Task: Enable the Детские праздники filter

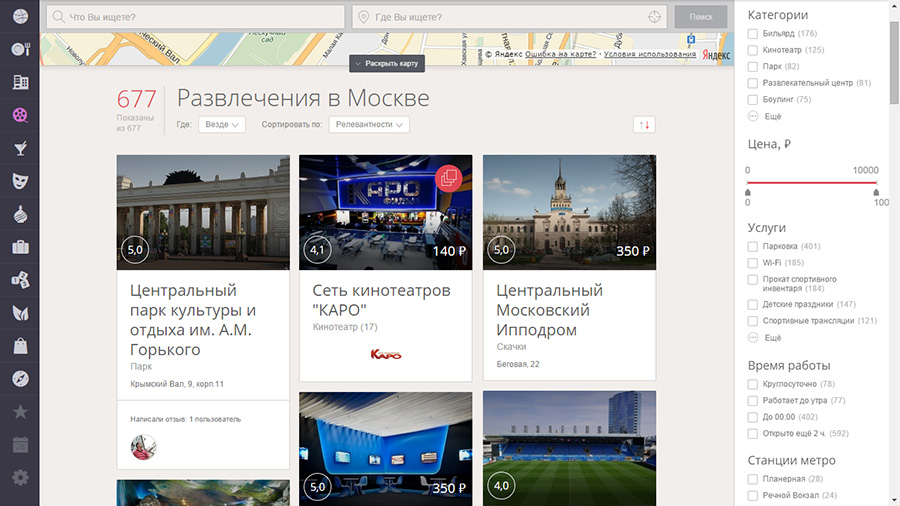Action: [x=752, y=305]
